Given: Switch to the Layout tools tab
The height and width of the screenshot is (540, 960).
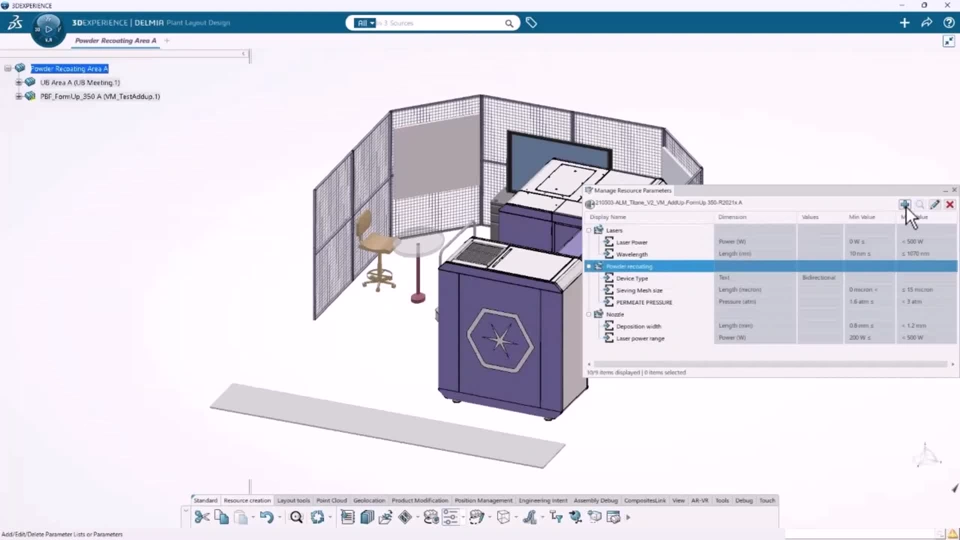Looking at the screenshot, I should [x=293, y=500].
